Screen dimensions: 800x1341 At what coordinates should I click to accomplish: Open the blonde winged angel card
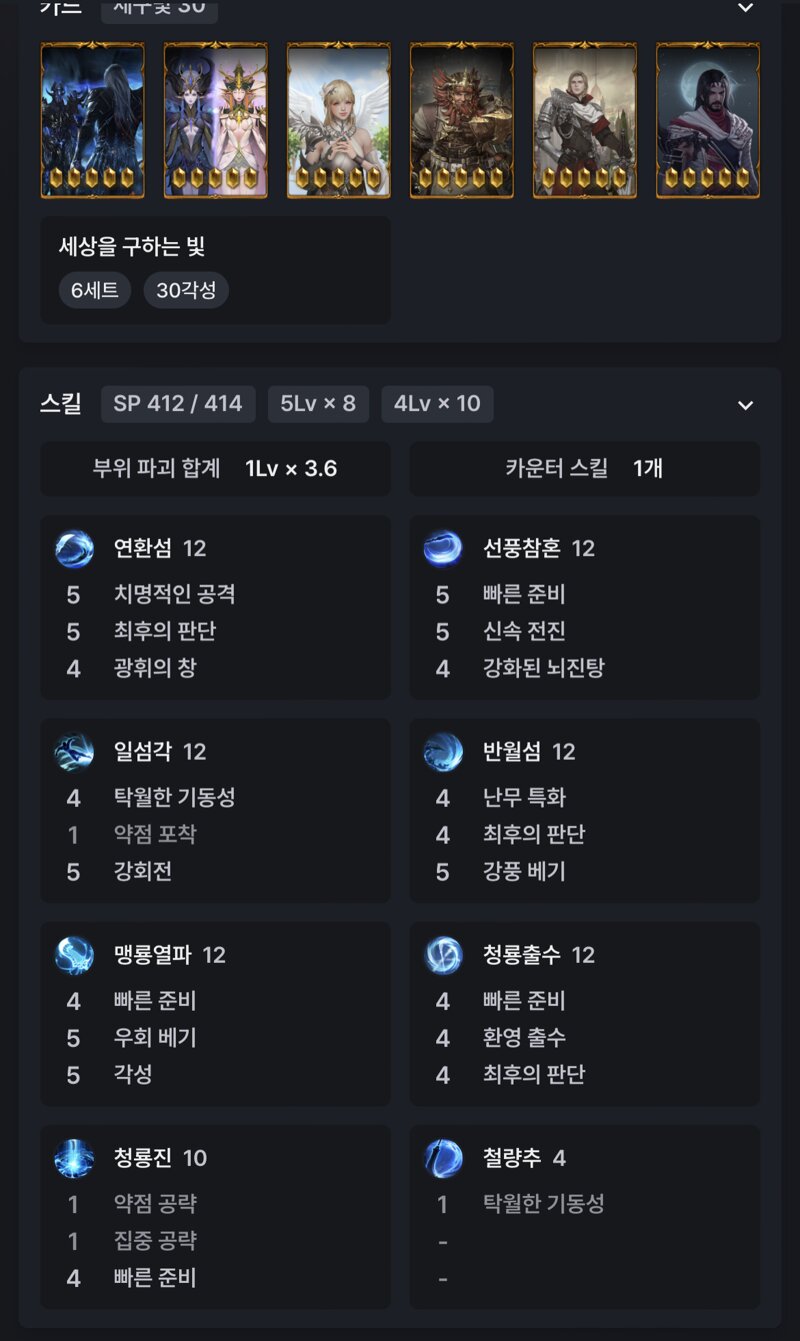338,120
